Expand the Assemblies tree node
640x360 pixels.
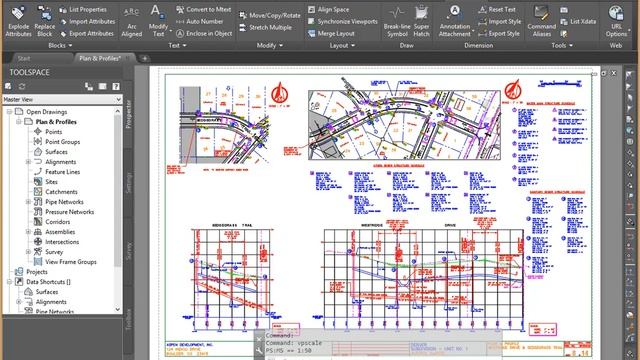pos(28,232)
